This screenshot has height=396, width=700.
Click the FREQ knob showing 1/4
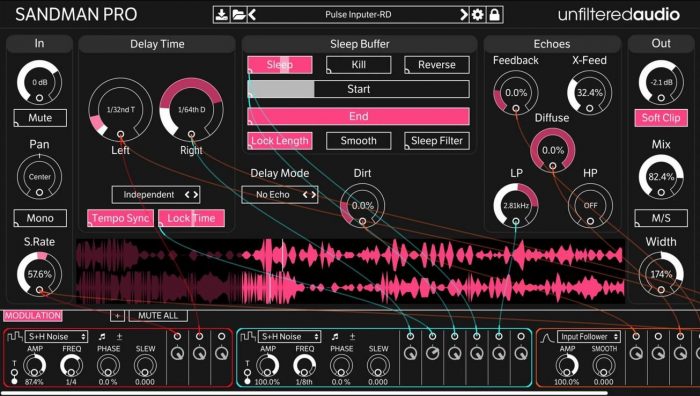[x=71, y=366]
